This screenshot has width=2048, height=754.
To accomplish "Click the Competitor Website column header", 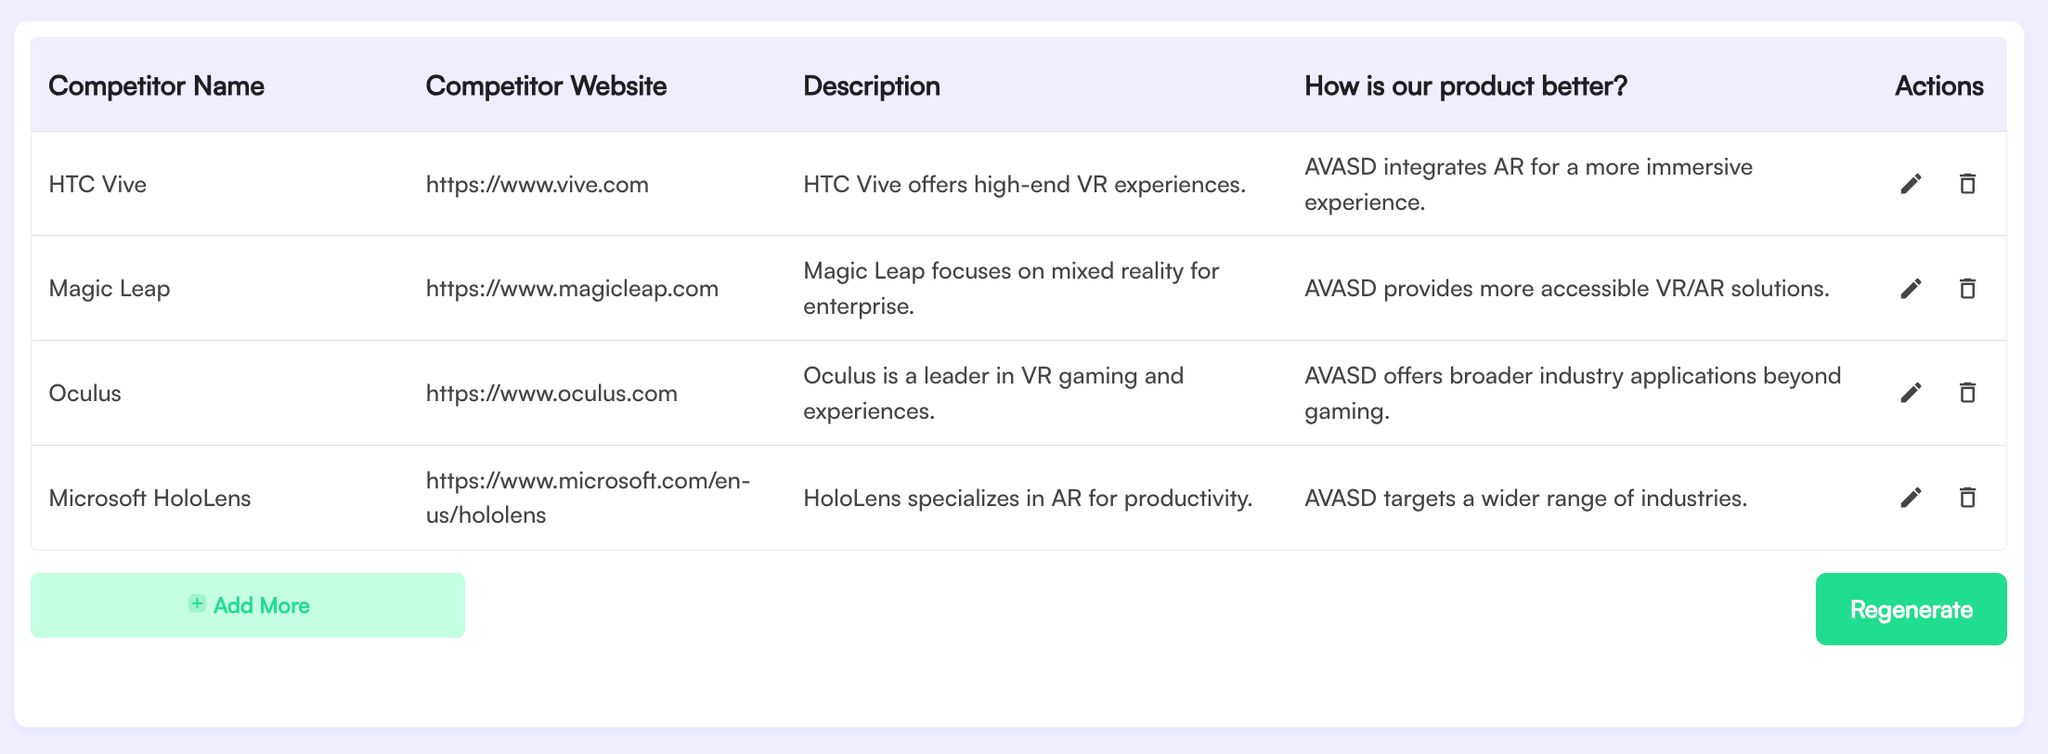I will pyautogui.click(x=546, y=86).
